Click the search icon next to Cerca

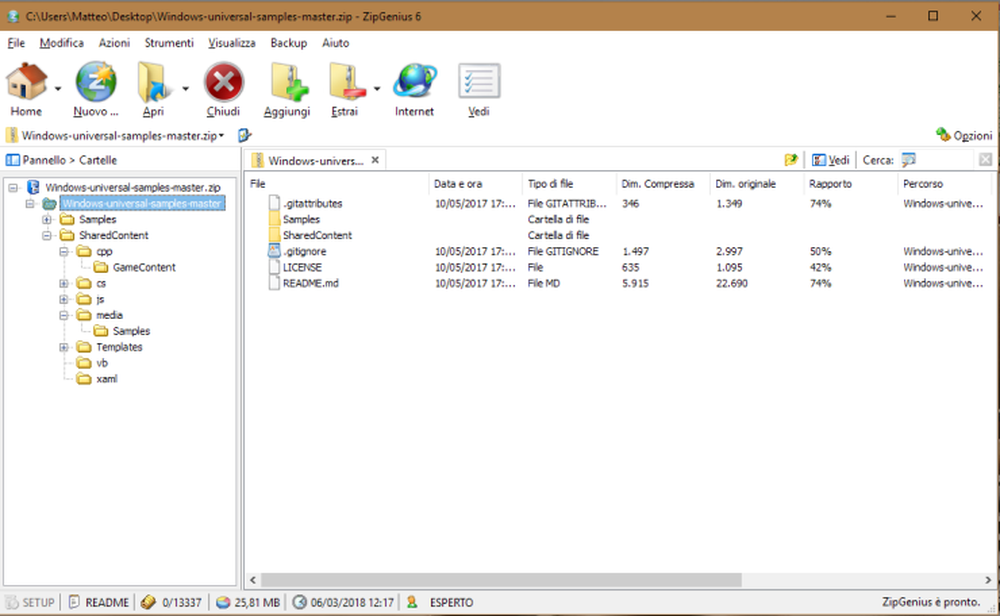pyautogui.click(x=909, y=160)
